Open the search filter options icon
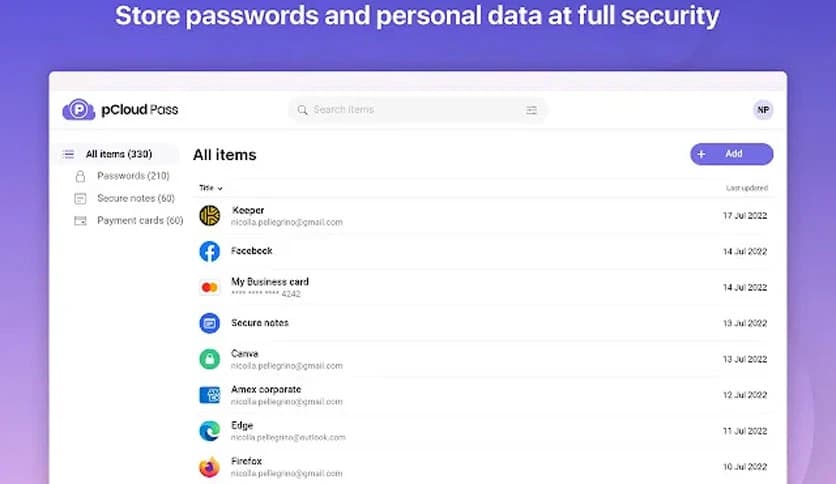Image resolution: width=836 pixels, height=484 pixels. pyautogui.click(x=532, y=110)
